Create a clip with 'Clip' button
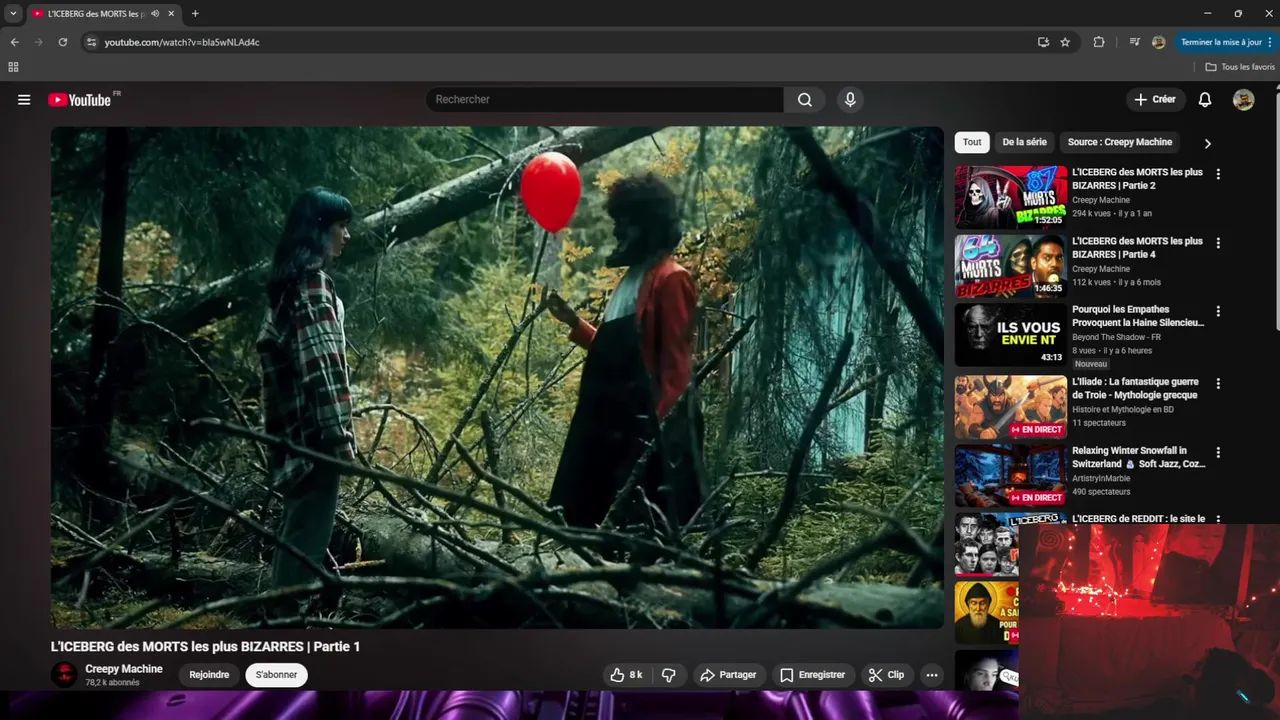The width and height of the screenshot is (1280, 720). [886, 675]
